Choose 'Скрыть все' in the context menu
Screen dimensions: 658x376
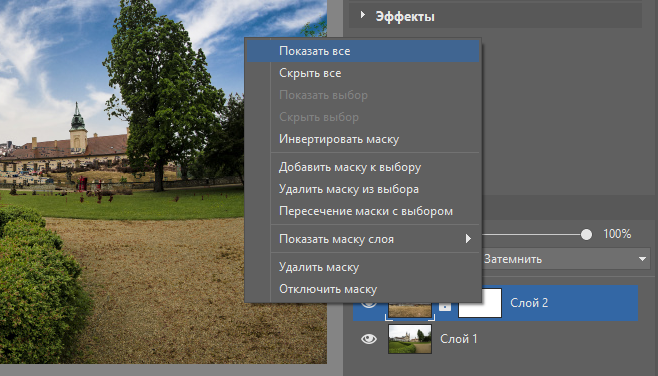click(363, 73)
